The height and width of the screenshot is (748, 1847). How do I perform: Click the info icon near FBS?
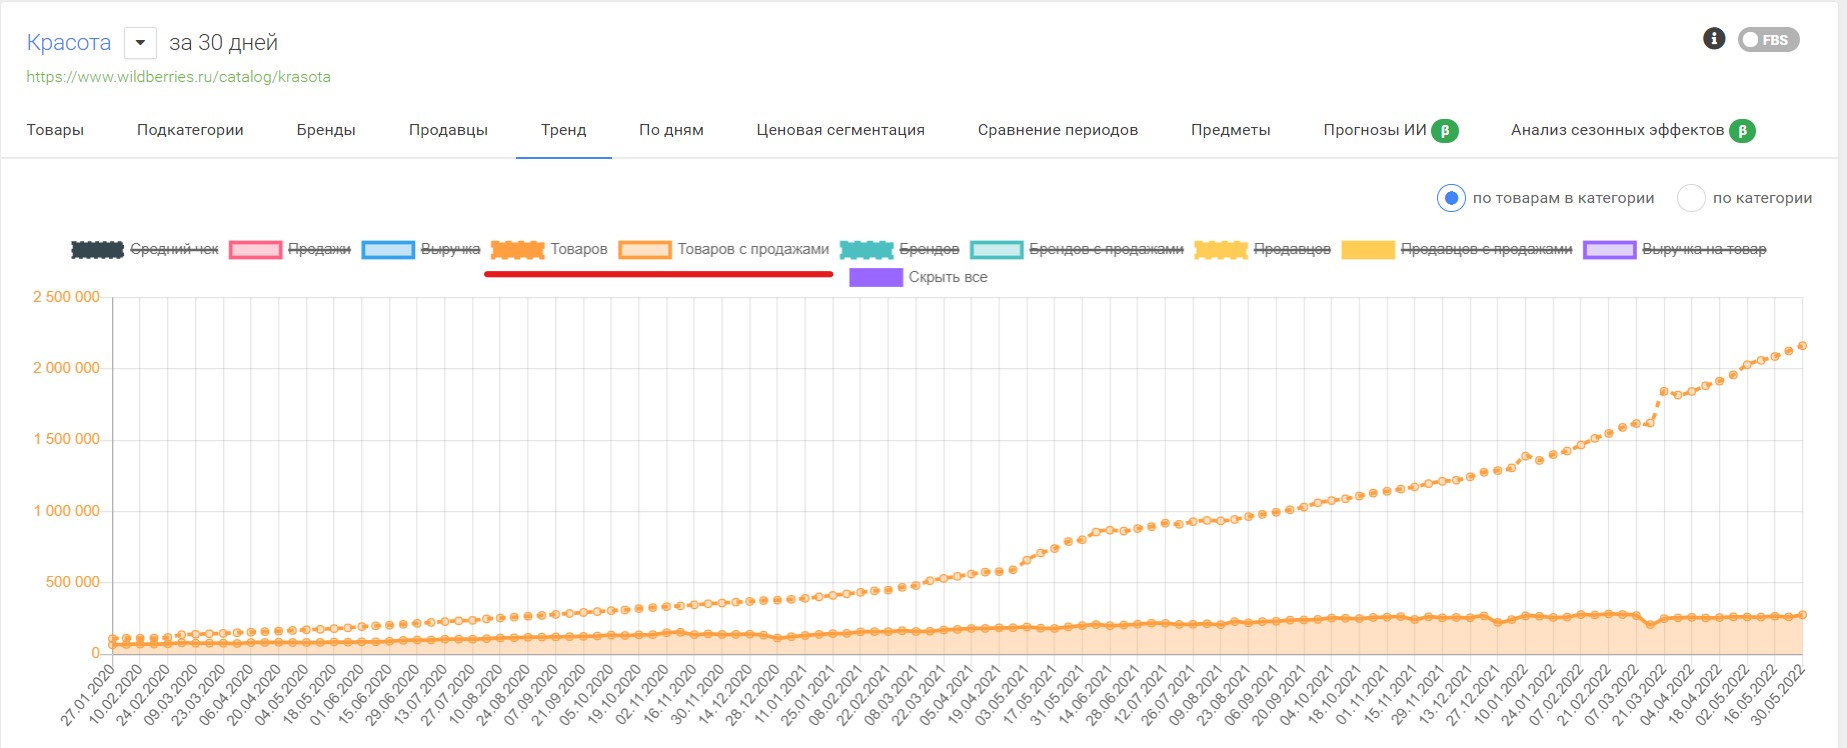tap(1713, 39)
